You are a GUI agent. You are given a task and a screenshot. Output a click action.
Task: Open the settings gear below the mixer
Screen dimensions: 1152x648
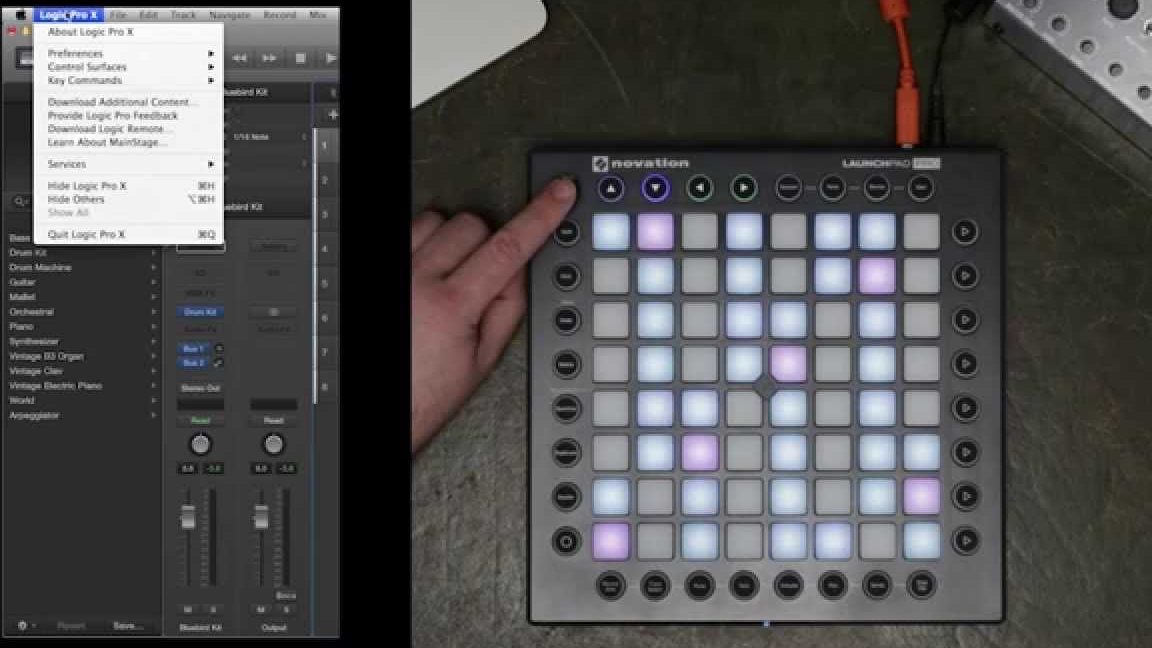(20, 625)
